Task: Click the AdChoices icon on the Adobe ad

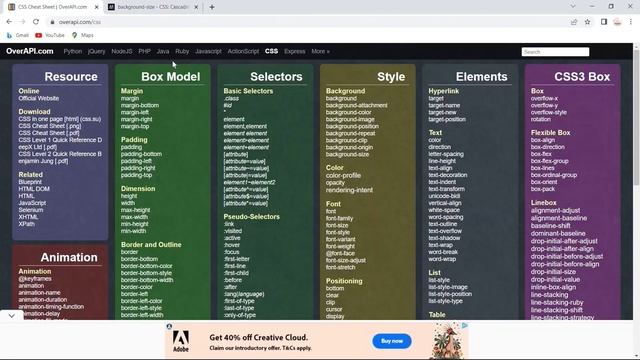Action: (x=464, y=325)
